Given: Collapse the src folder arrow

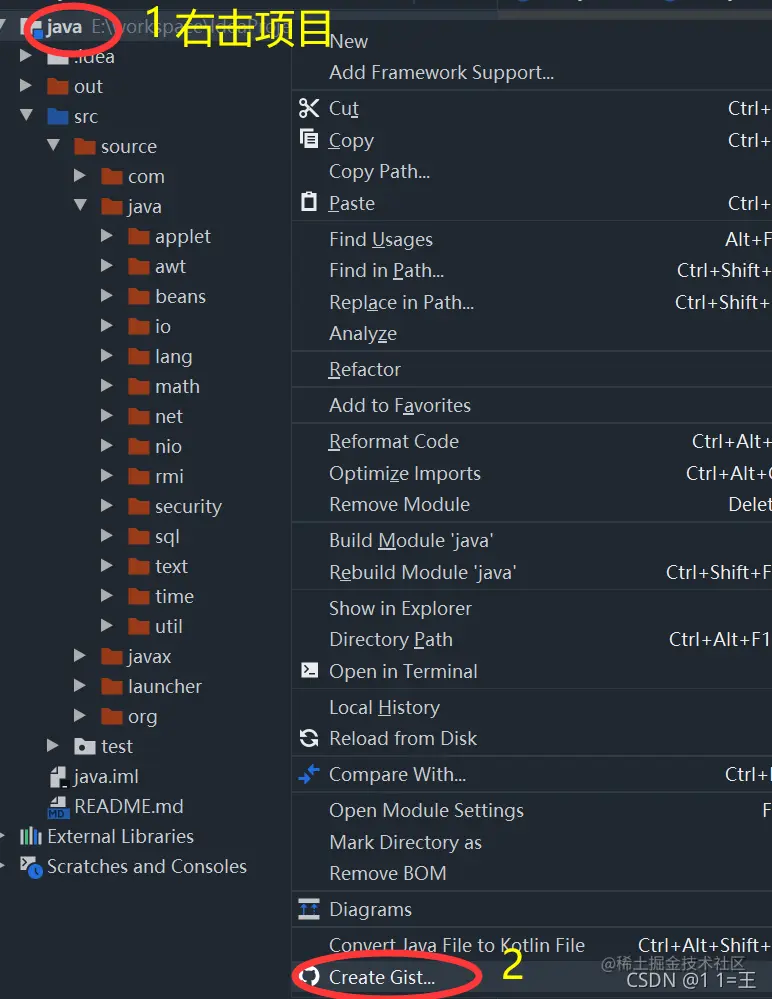Looking at the screenshot, I should [x=26, y=115].
